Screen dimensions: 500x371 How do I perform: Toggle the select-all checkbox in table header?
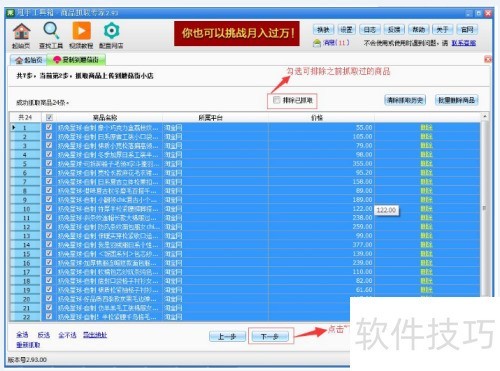[49, 117]
